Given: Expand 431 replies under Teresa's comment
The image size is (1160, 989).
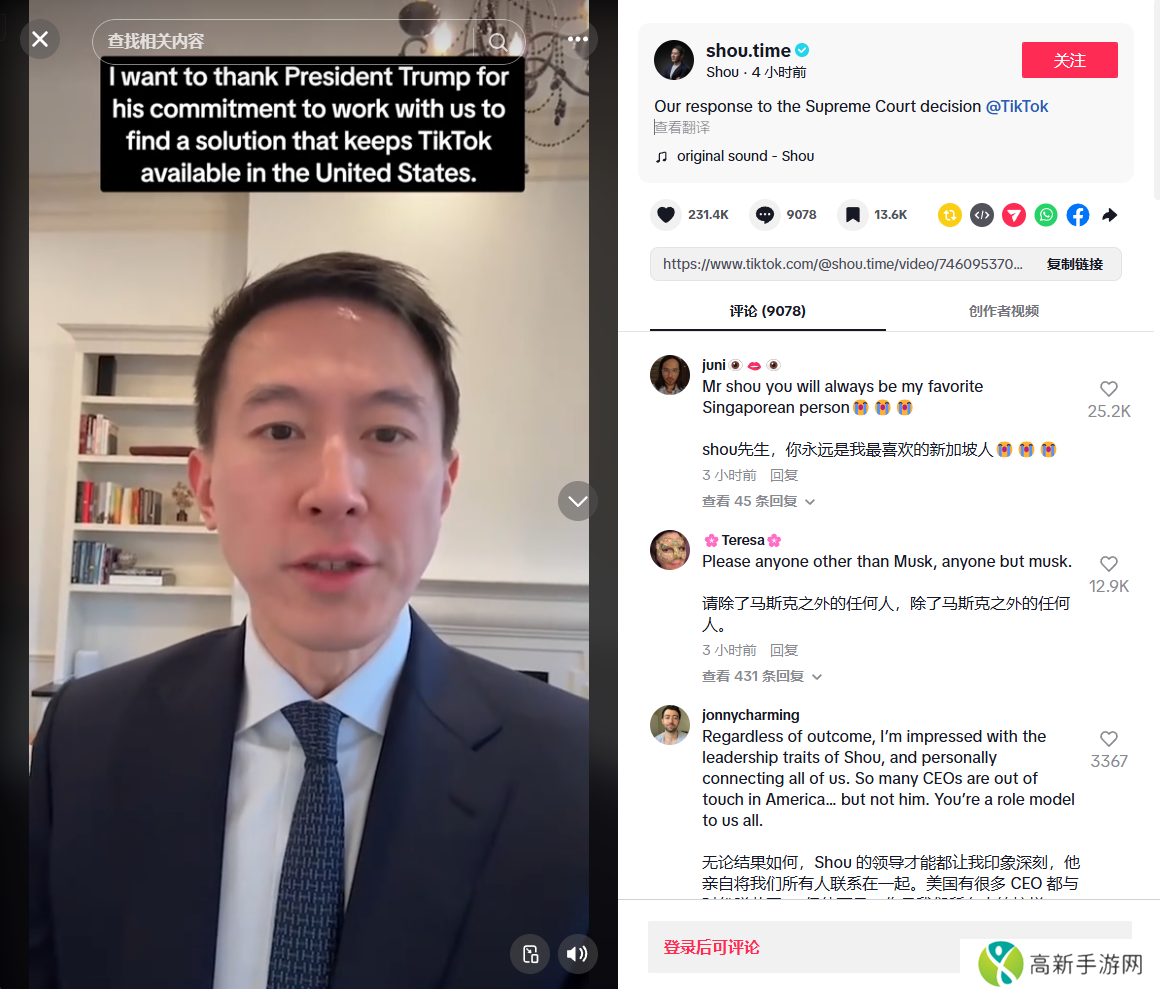Looking at the screenshot, I should [762, 676].
